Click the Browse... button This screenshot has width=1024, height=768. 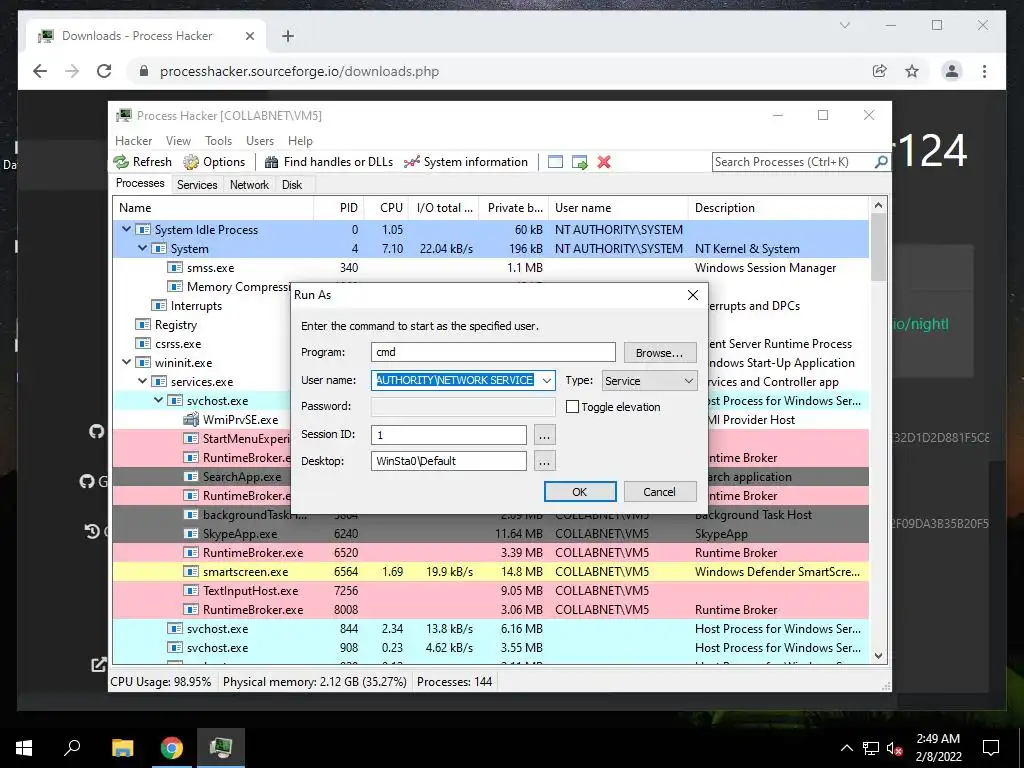(x=660, y=353)
